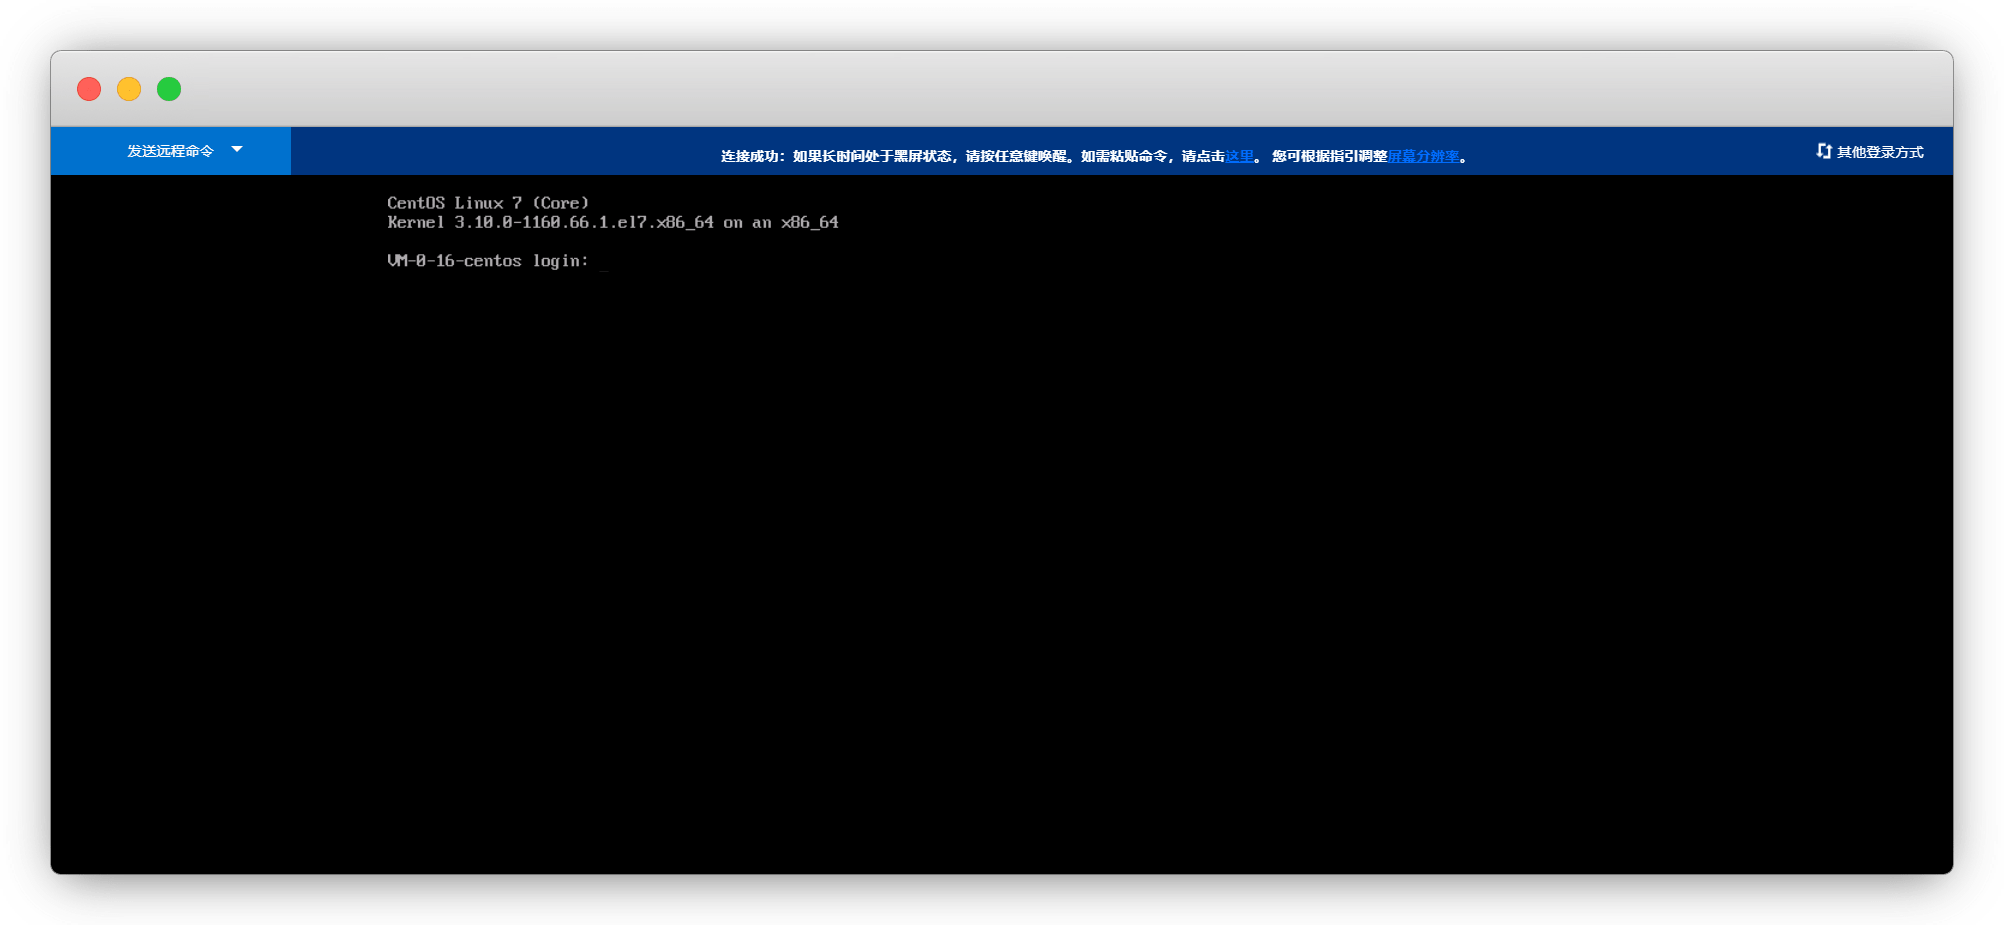2004x925 pixels.
Task: Click the CentOS Linux 7 (Core) line
Action: 488,203
